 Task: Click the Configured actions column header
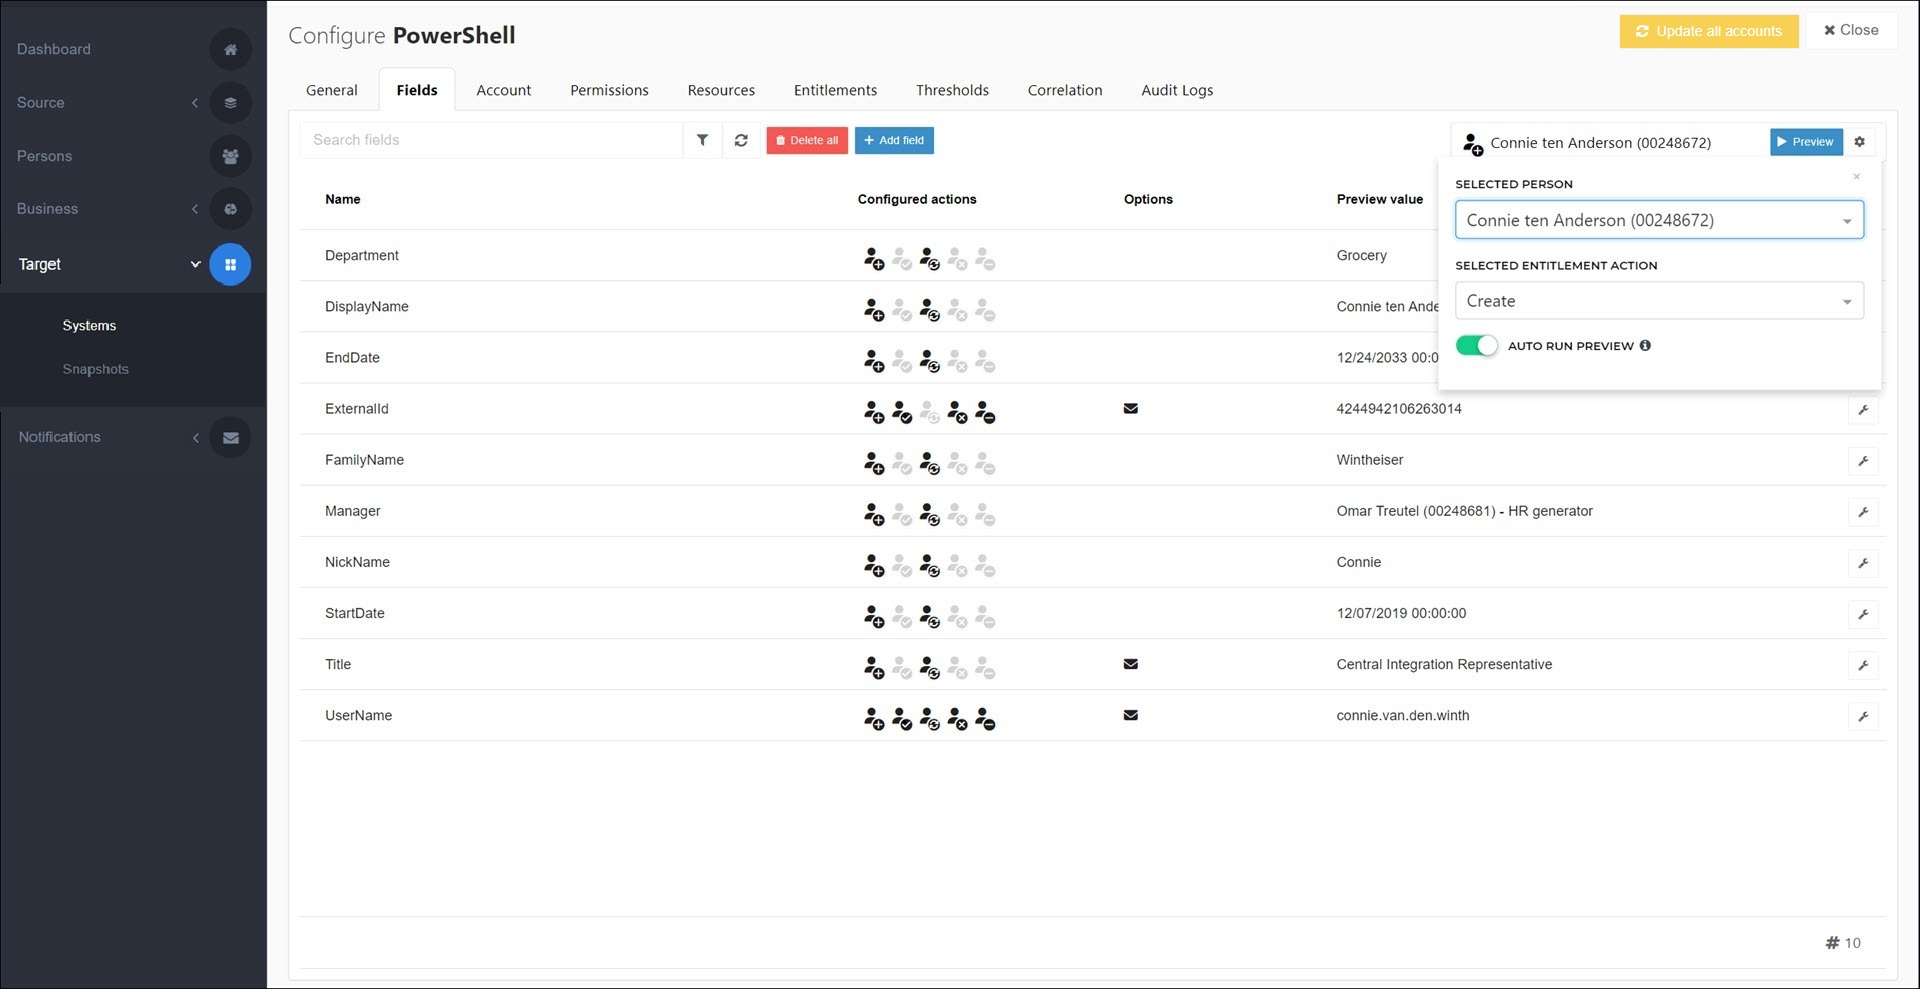click(917, 199)
